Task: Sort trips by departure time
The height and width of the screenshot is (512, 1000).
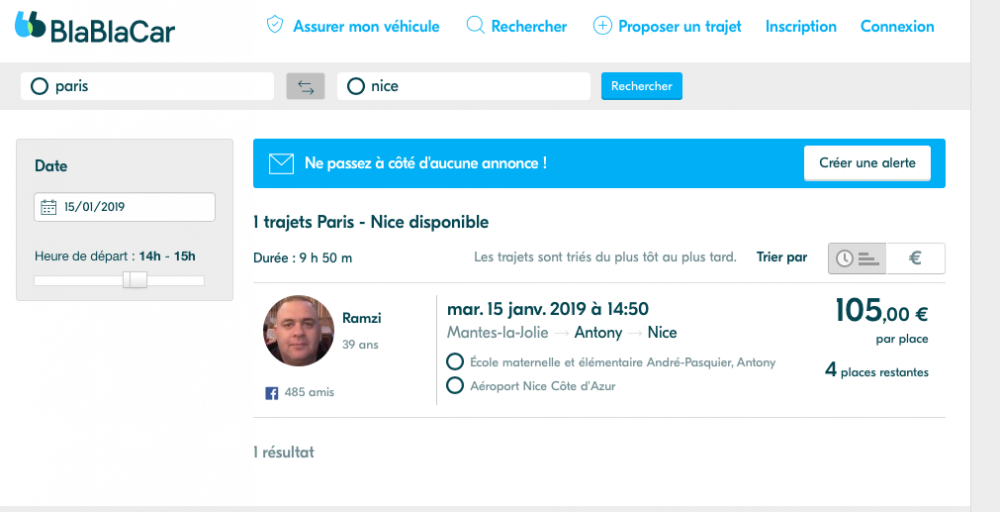Action: click(857, 258)
